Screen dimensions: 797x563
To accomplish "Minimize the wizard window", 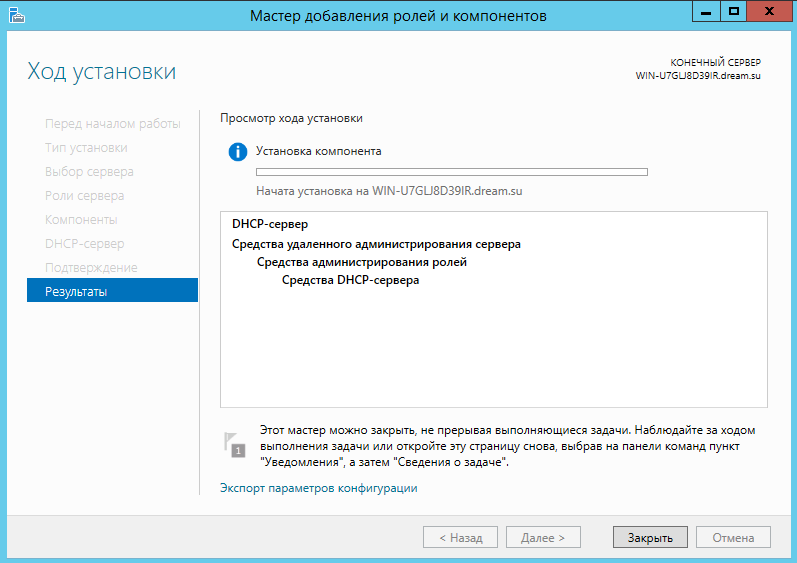I will pos(706,11).
